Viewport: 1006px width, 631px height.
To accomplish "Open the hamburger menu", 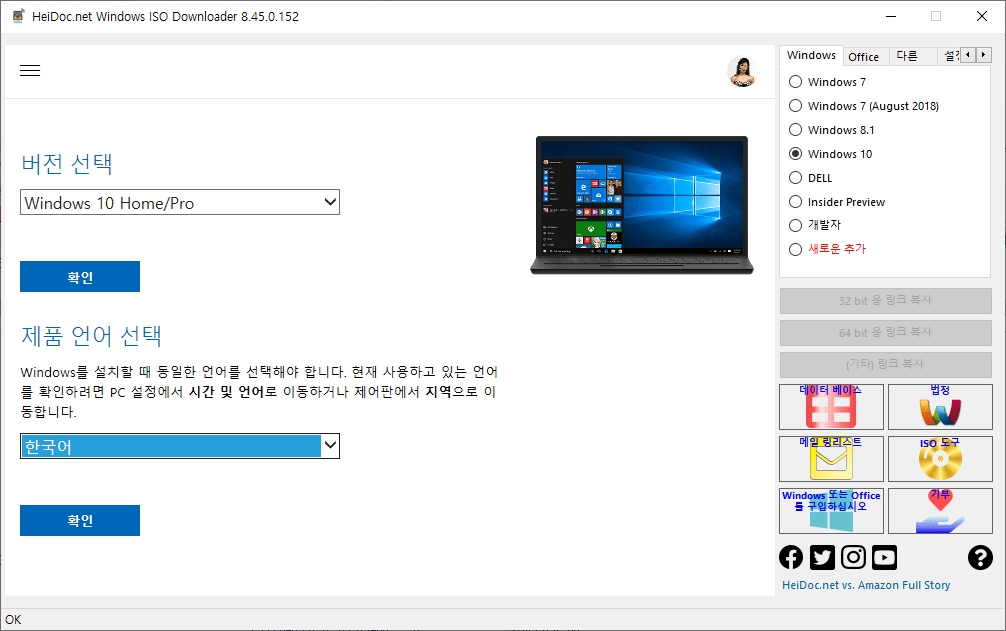I will 30,70.
